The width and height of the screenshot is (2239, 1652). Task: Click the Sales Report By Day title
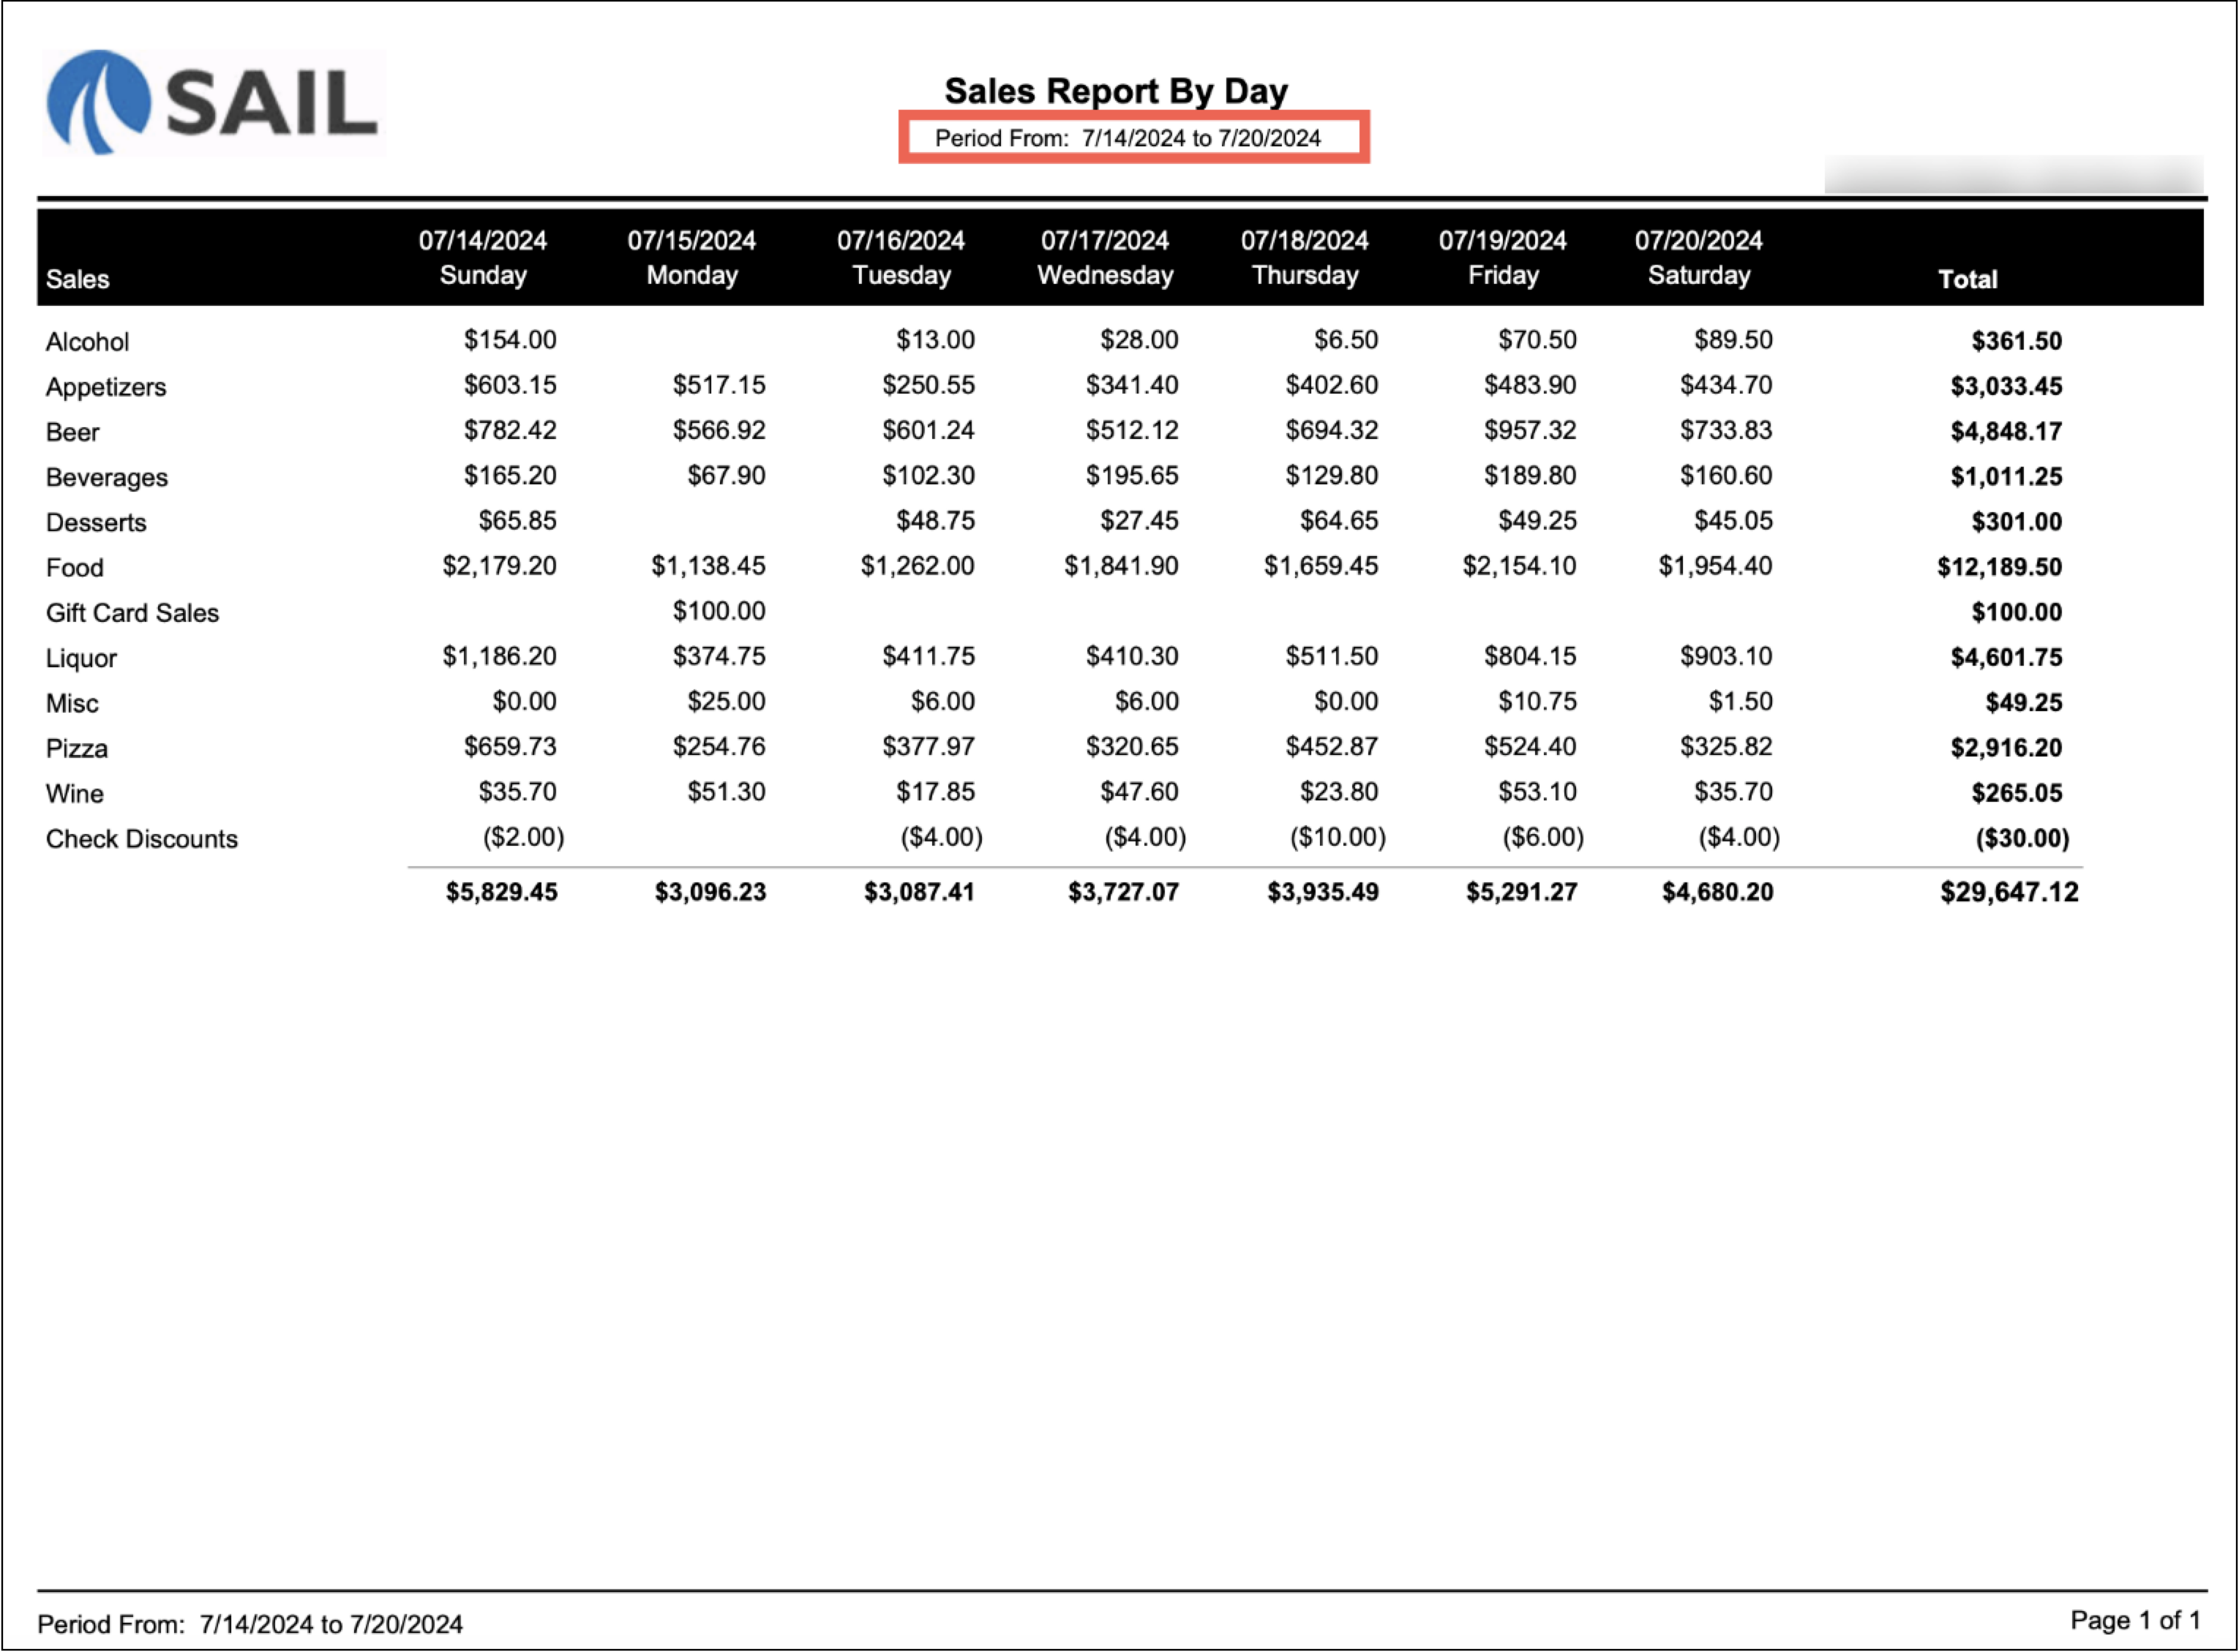[1116, 91]
